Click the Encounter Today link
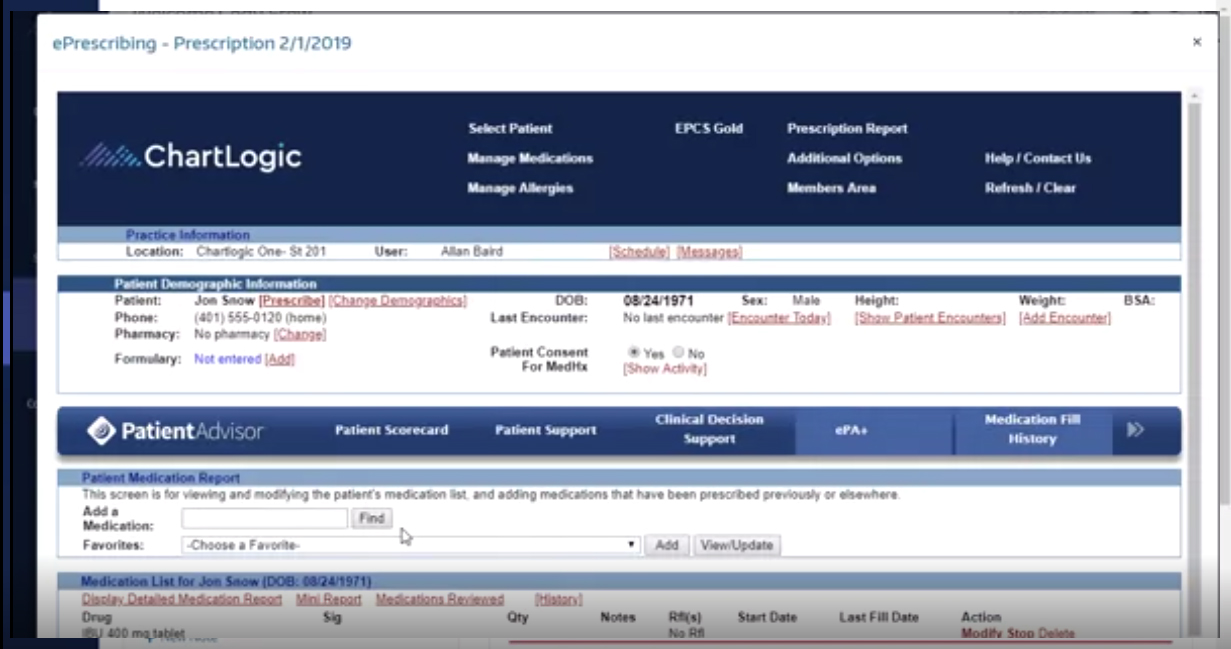The height and width of the screenshot is (649, 1231). (779, 318)
